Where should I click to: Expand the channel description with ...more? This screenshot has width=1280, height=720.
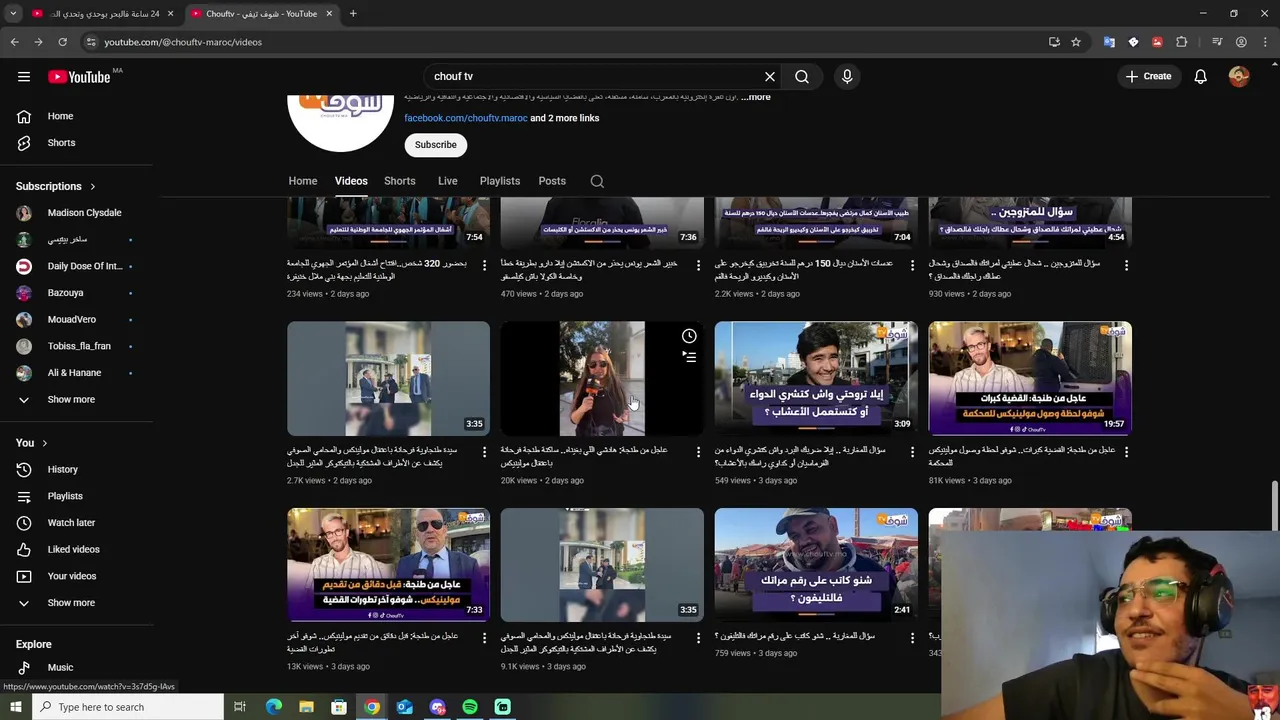point(756,97)
